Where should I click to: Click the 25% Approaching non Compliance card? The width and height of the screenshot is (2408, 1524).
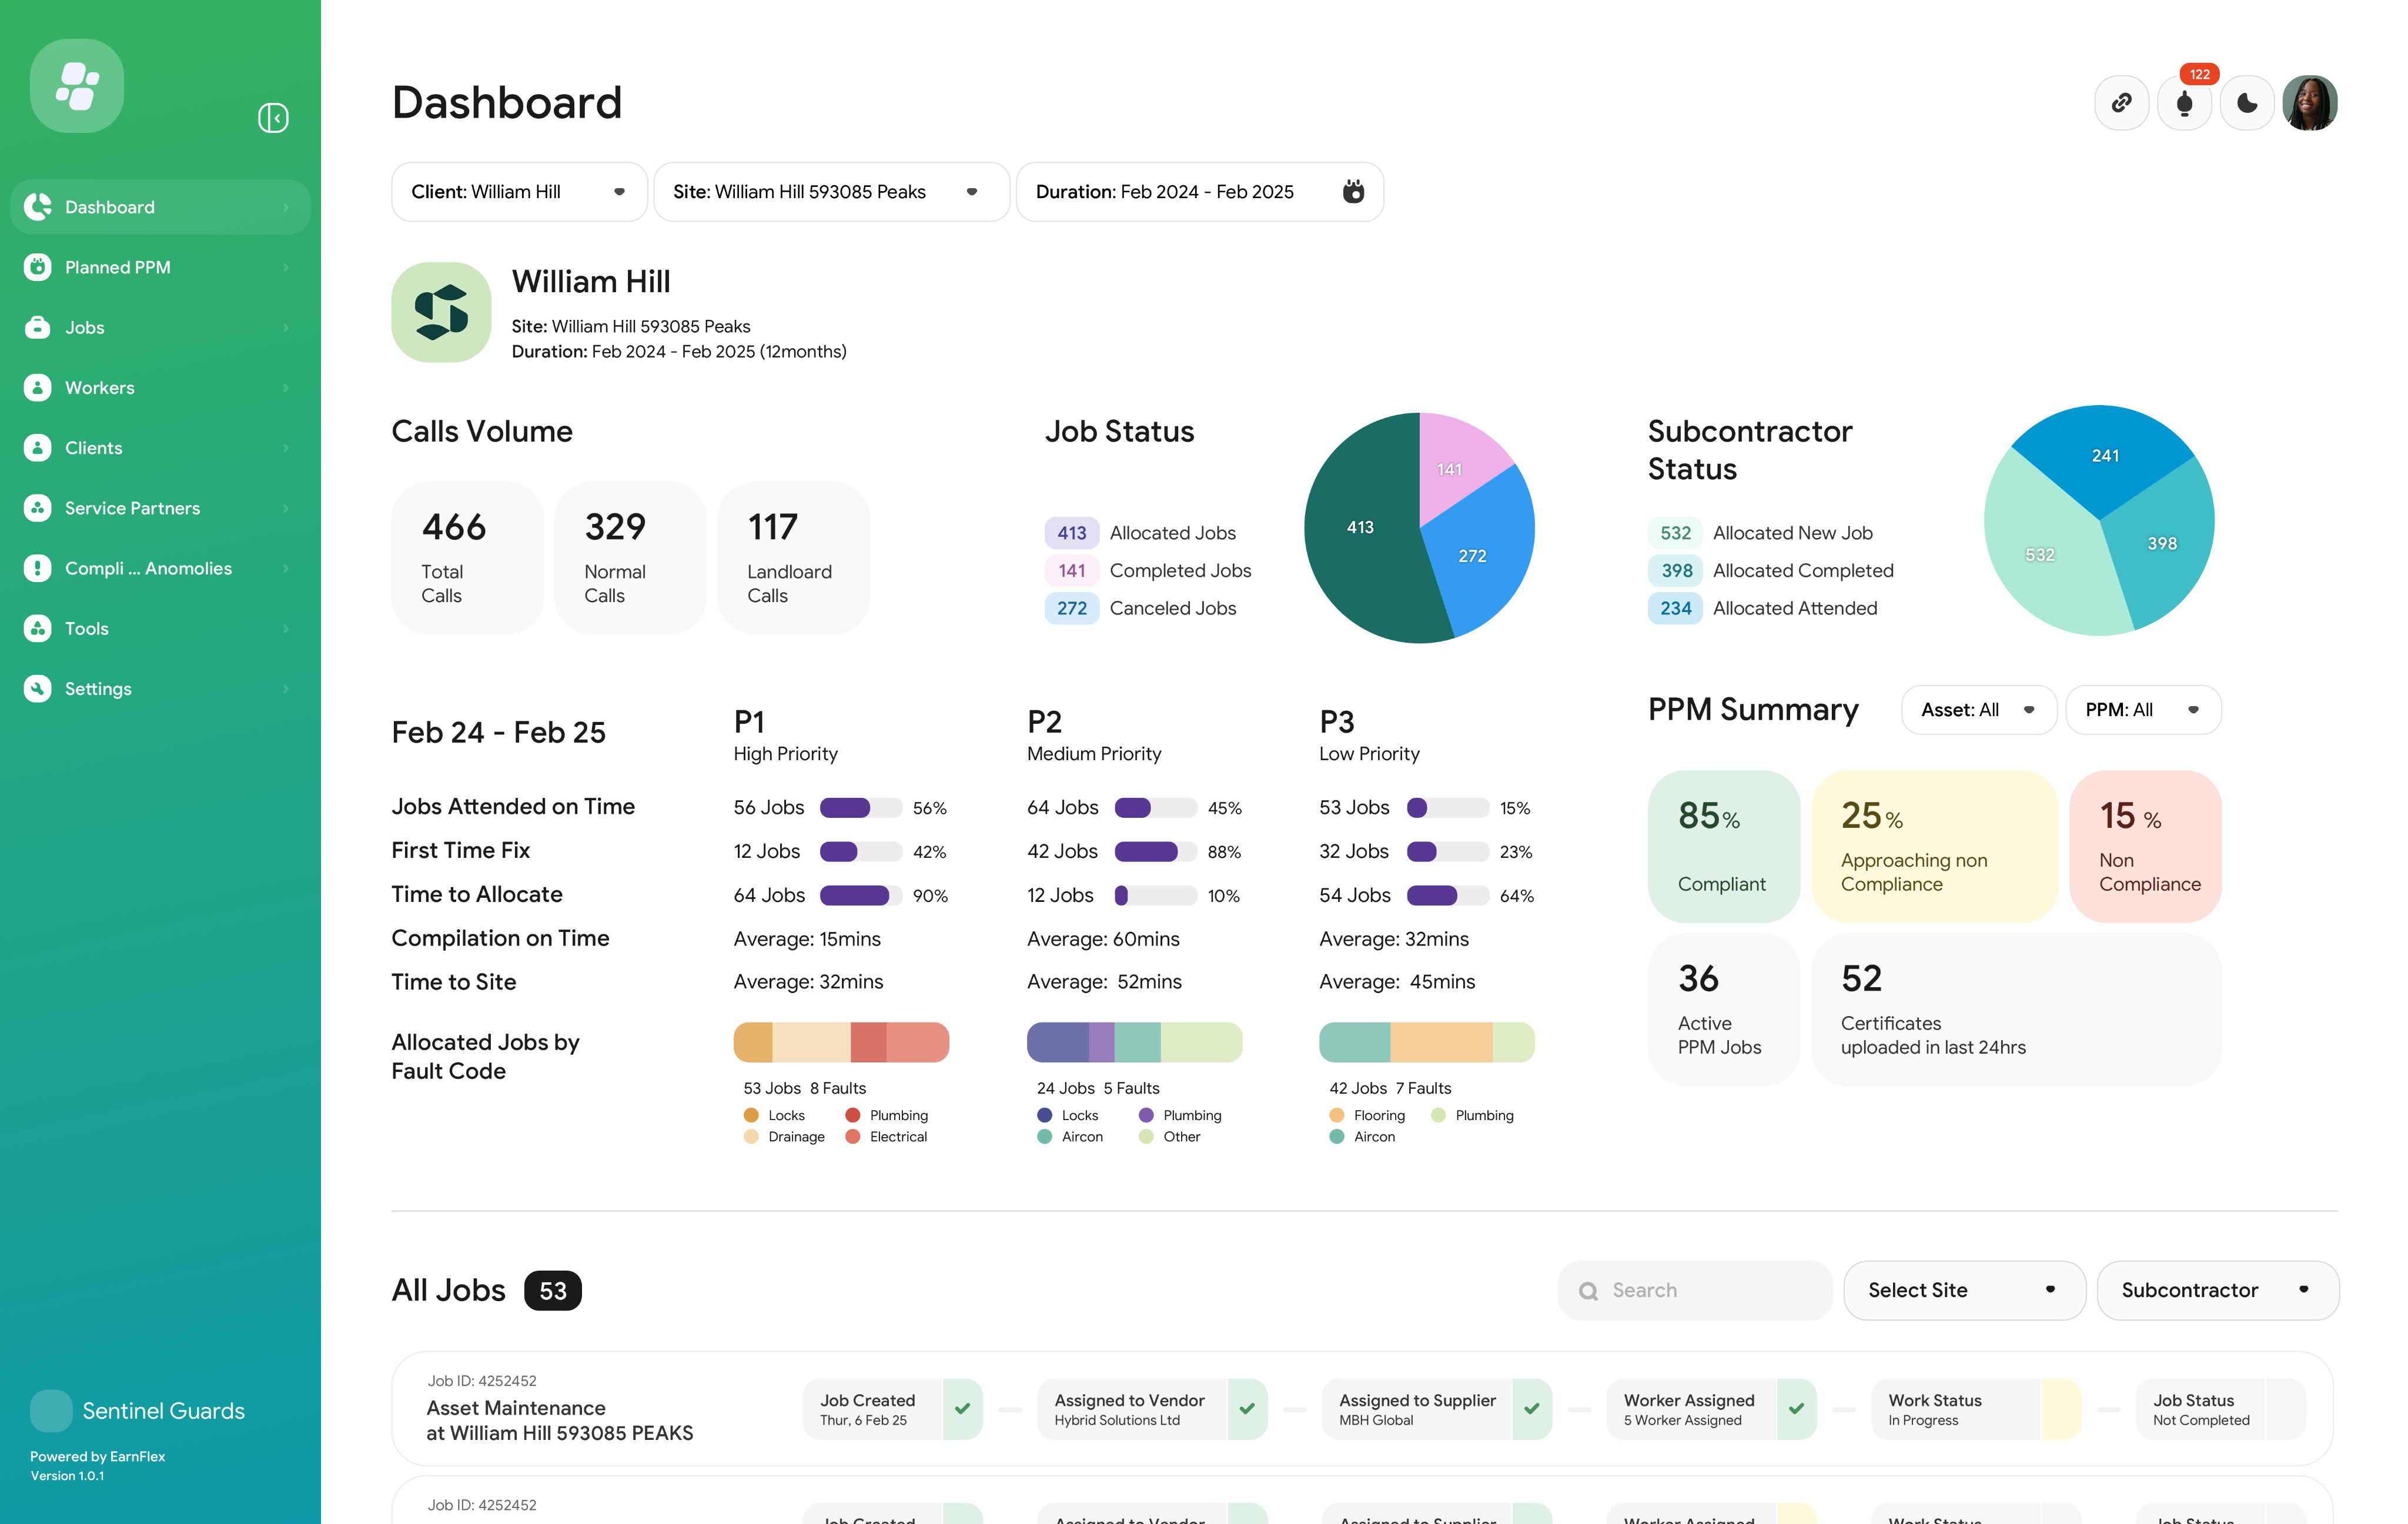pos(1934,846)
